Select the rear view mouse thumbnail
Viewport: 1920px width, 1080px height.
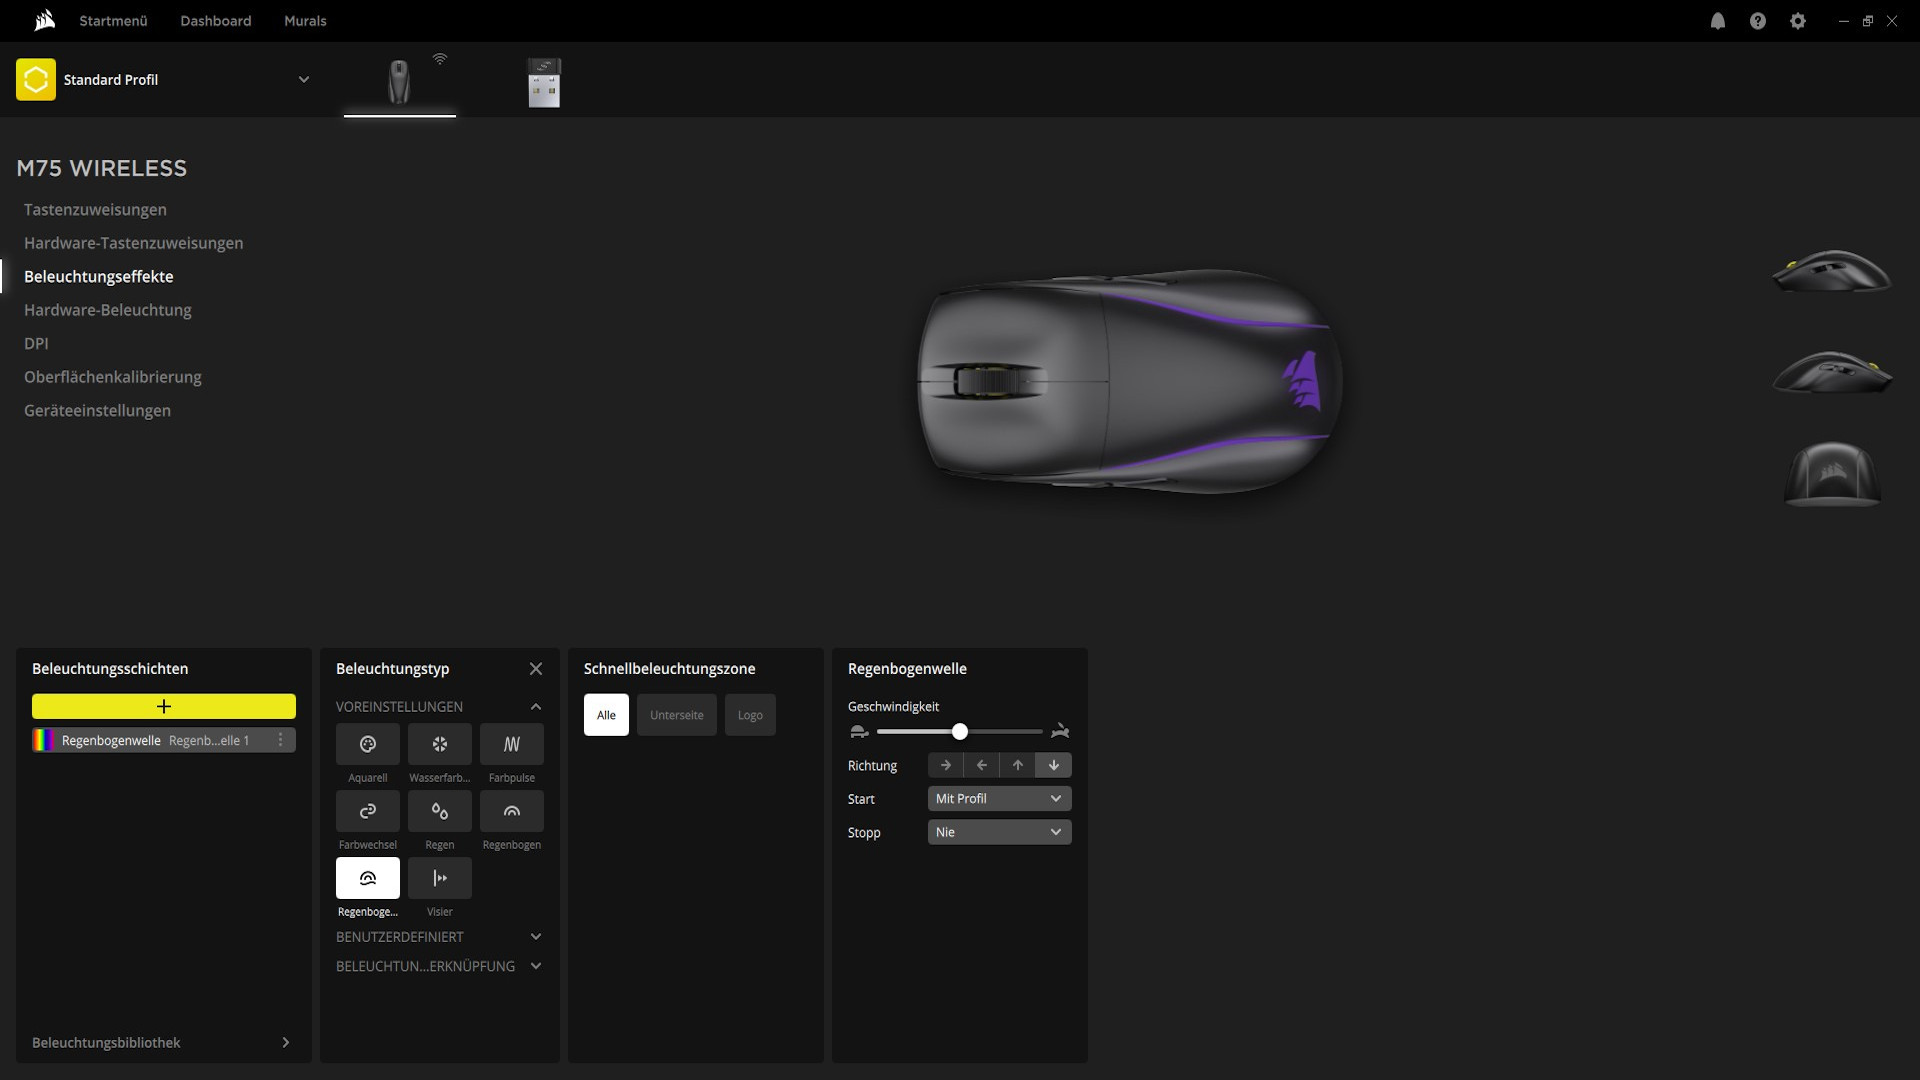[1832, 474]
